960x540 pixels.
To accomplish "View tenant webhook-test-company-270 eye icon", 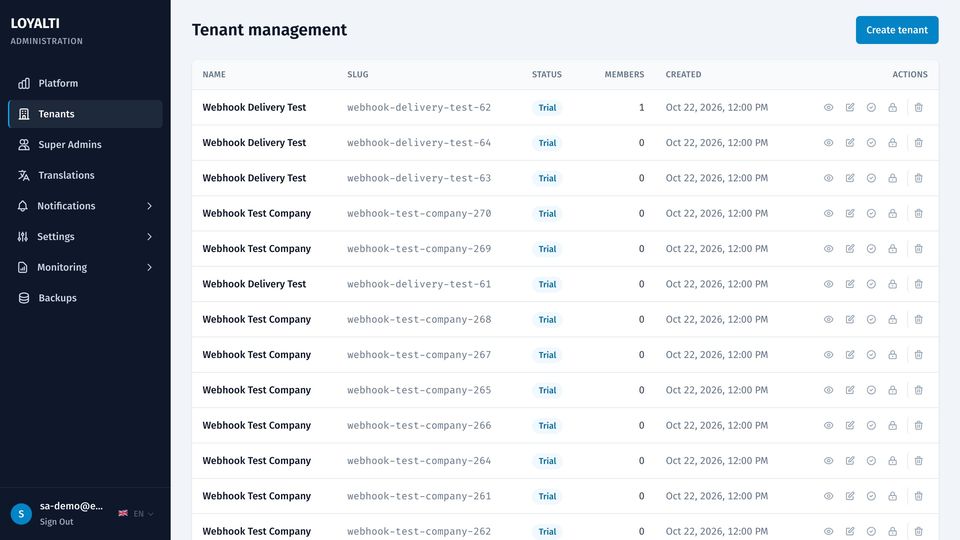I will (x=828, y=214).
